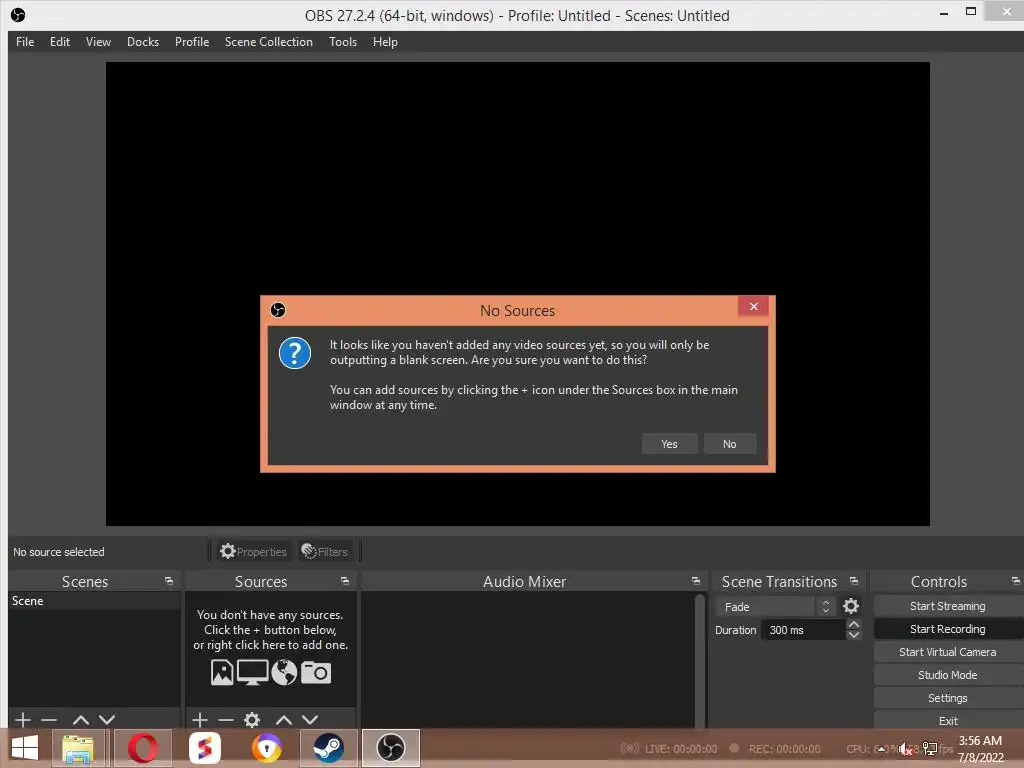Add a new source with plus icon

[200, 720]
